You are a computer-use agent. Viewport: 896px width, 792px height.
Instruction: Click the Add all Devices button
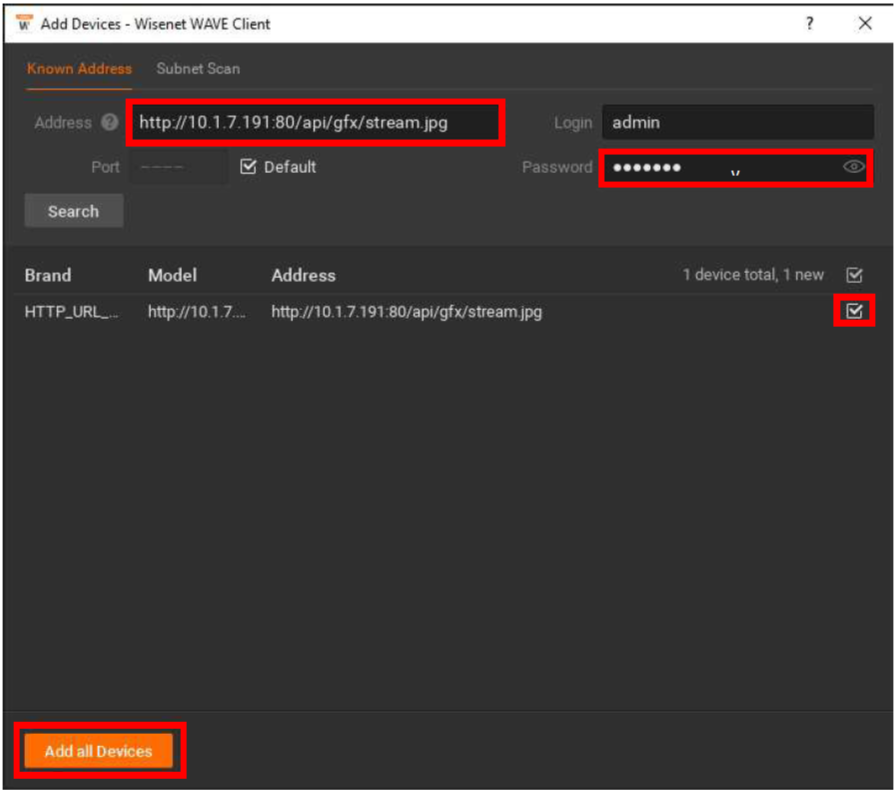[98, 751]
